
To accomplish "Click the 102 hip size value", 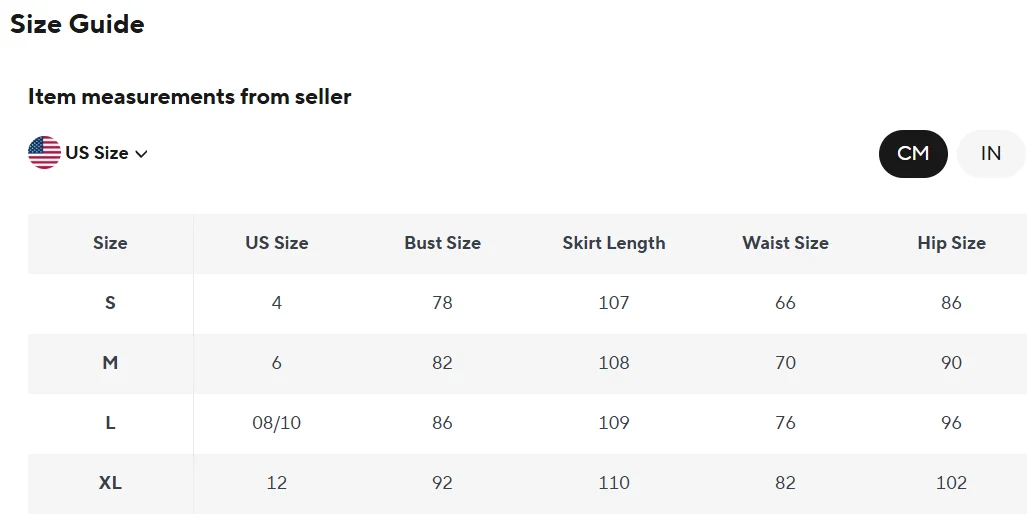I will pos(951,483).
